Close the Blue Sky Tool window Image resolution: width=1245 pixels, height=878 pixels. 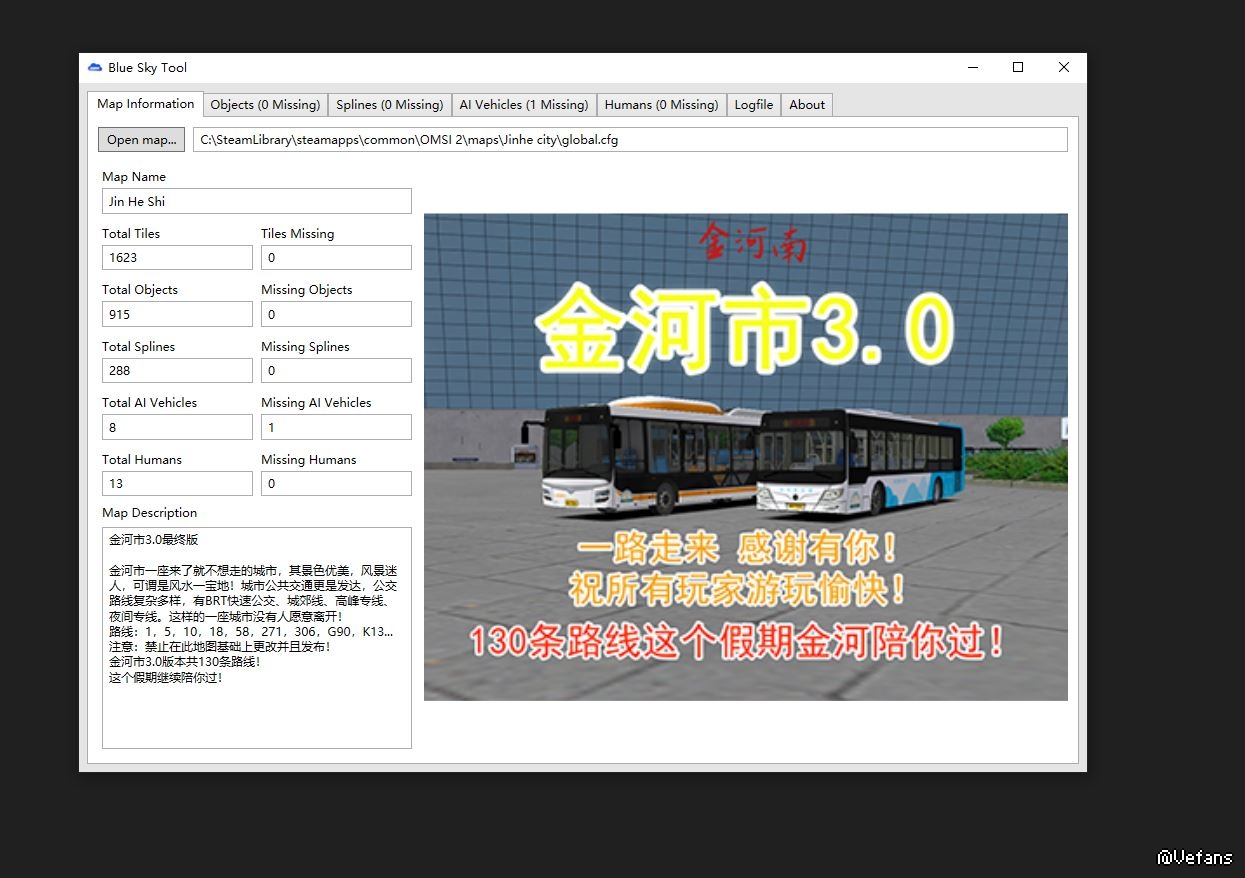pyautogui.click(x=1064, y=68)
